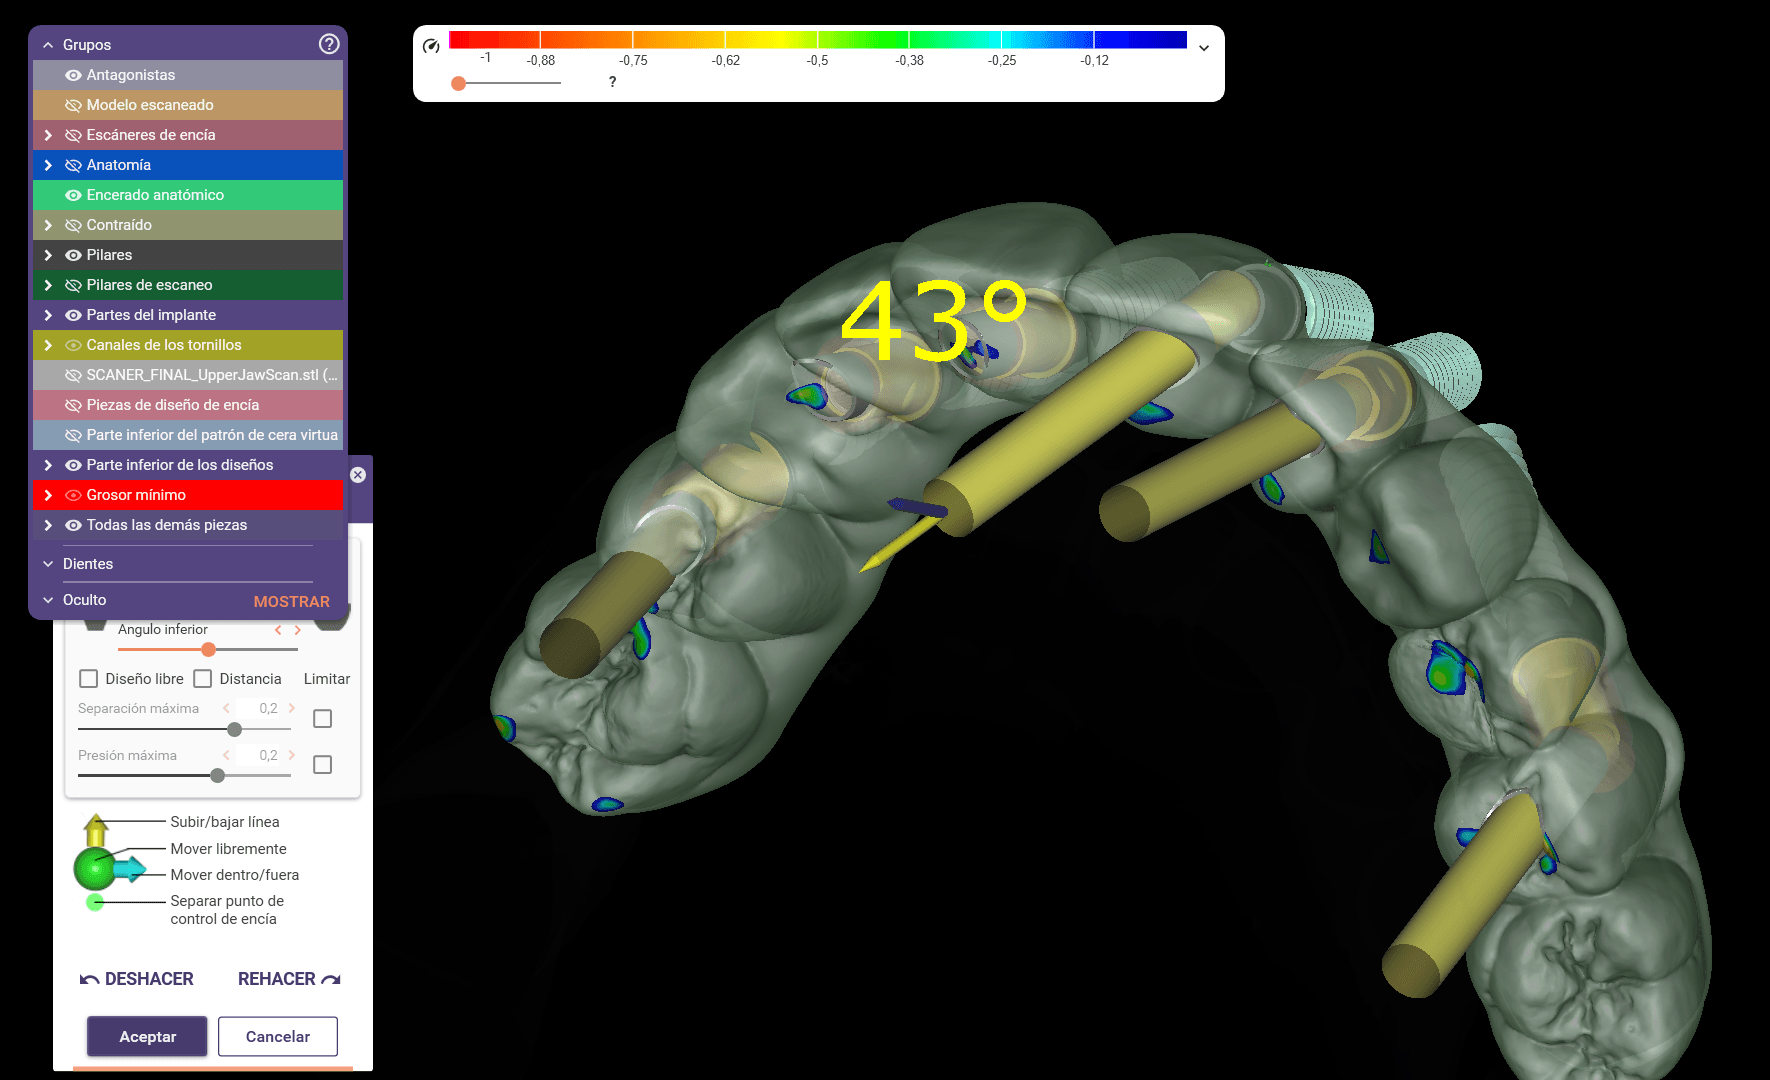Expand the Escáneres de encía group
Viewport: 1770px width, 1080px height.
[48, 135]
